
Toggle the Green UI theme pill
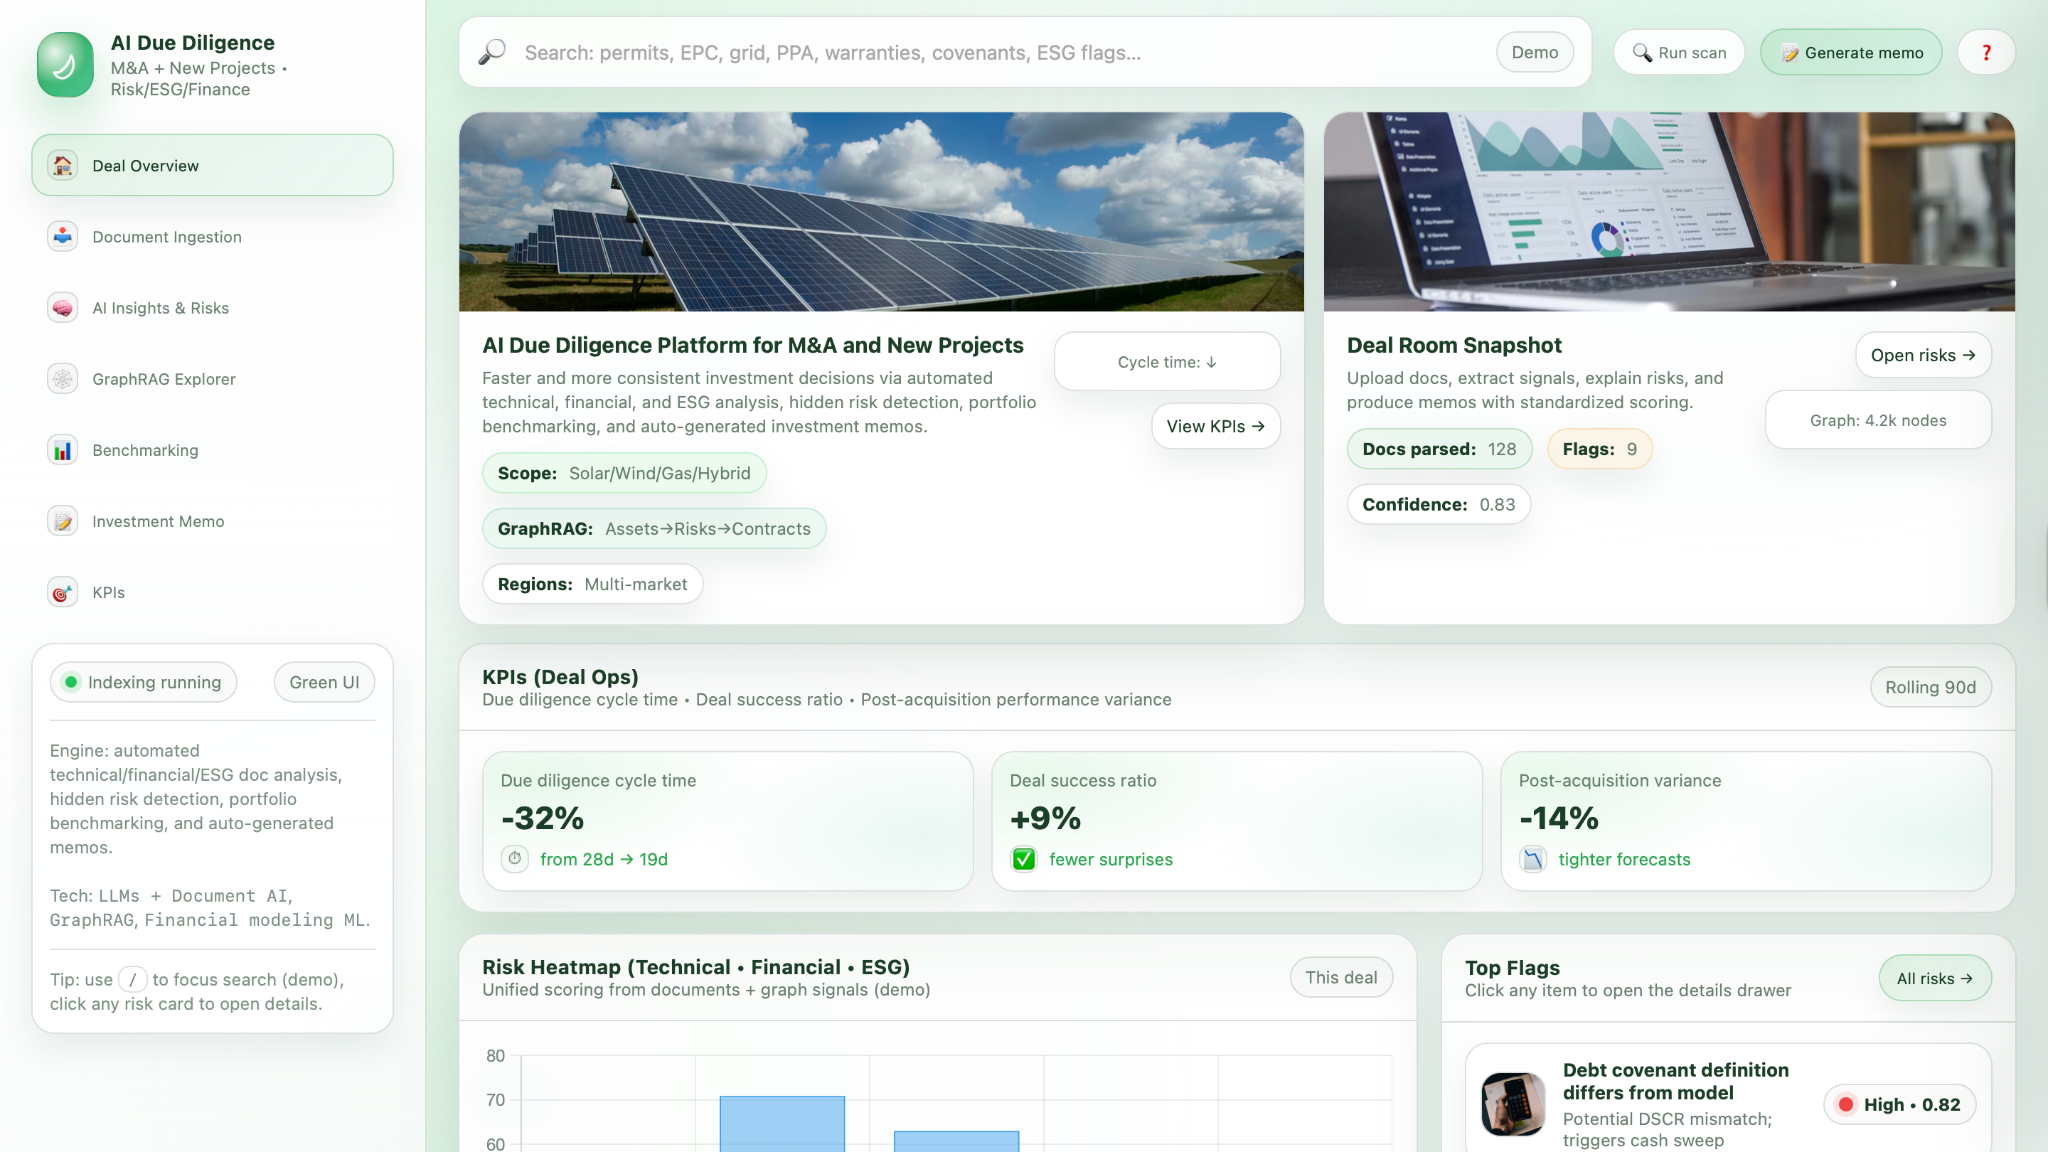(x=324, y=682)
